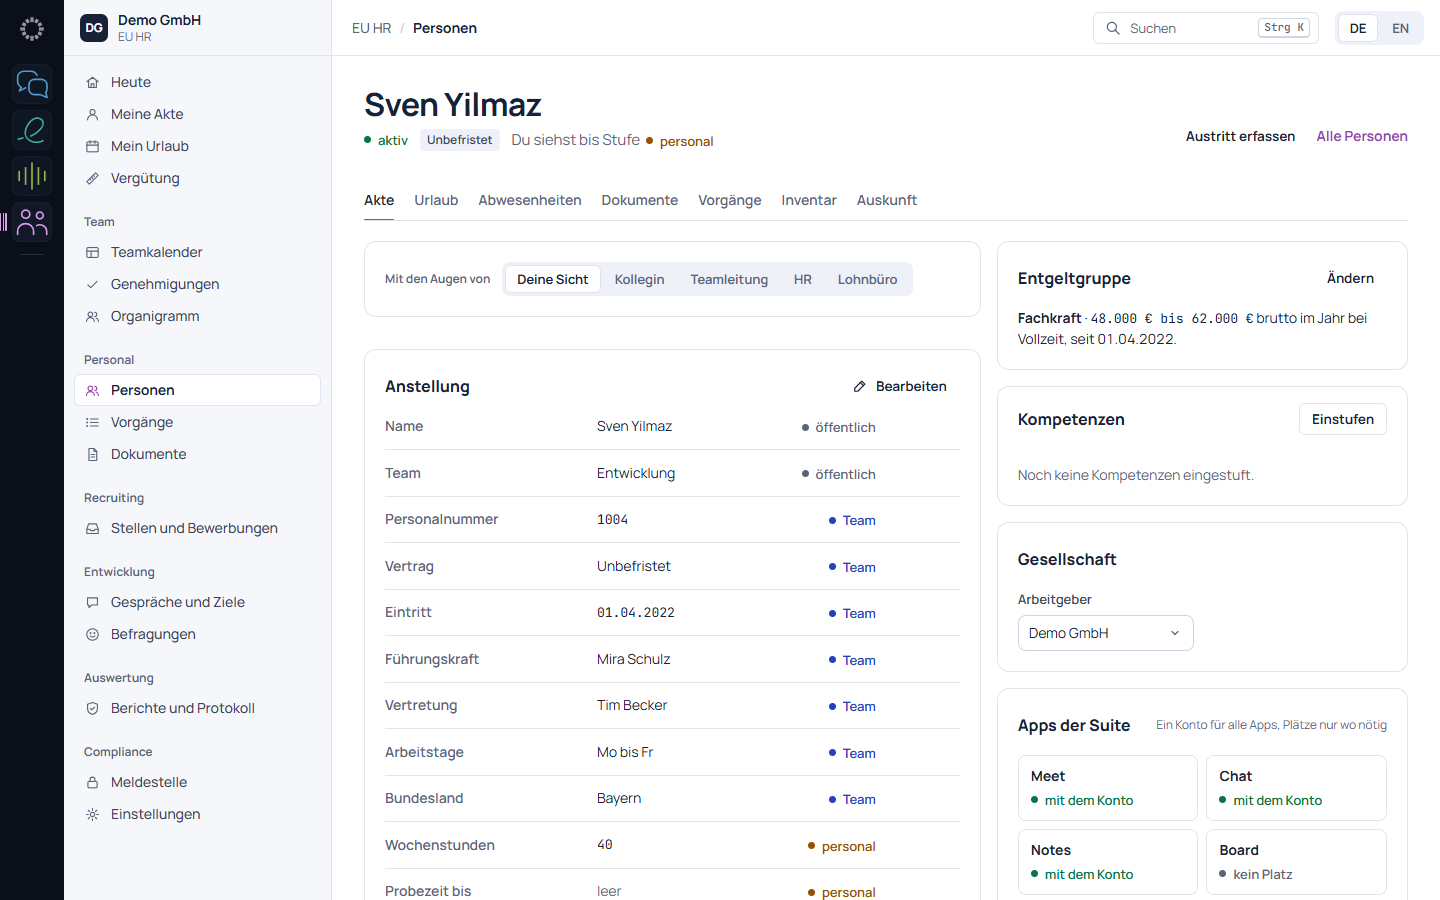Open Stellen und Bewerbungen in sidebar

pos(197,528)
